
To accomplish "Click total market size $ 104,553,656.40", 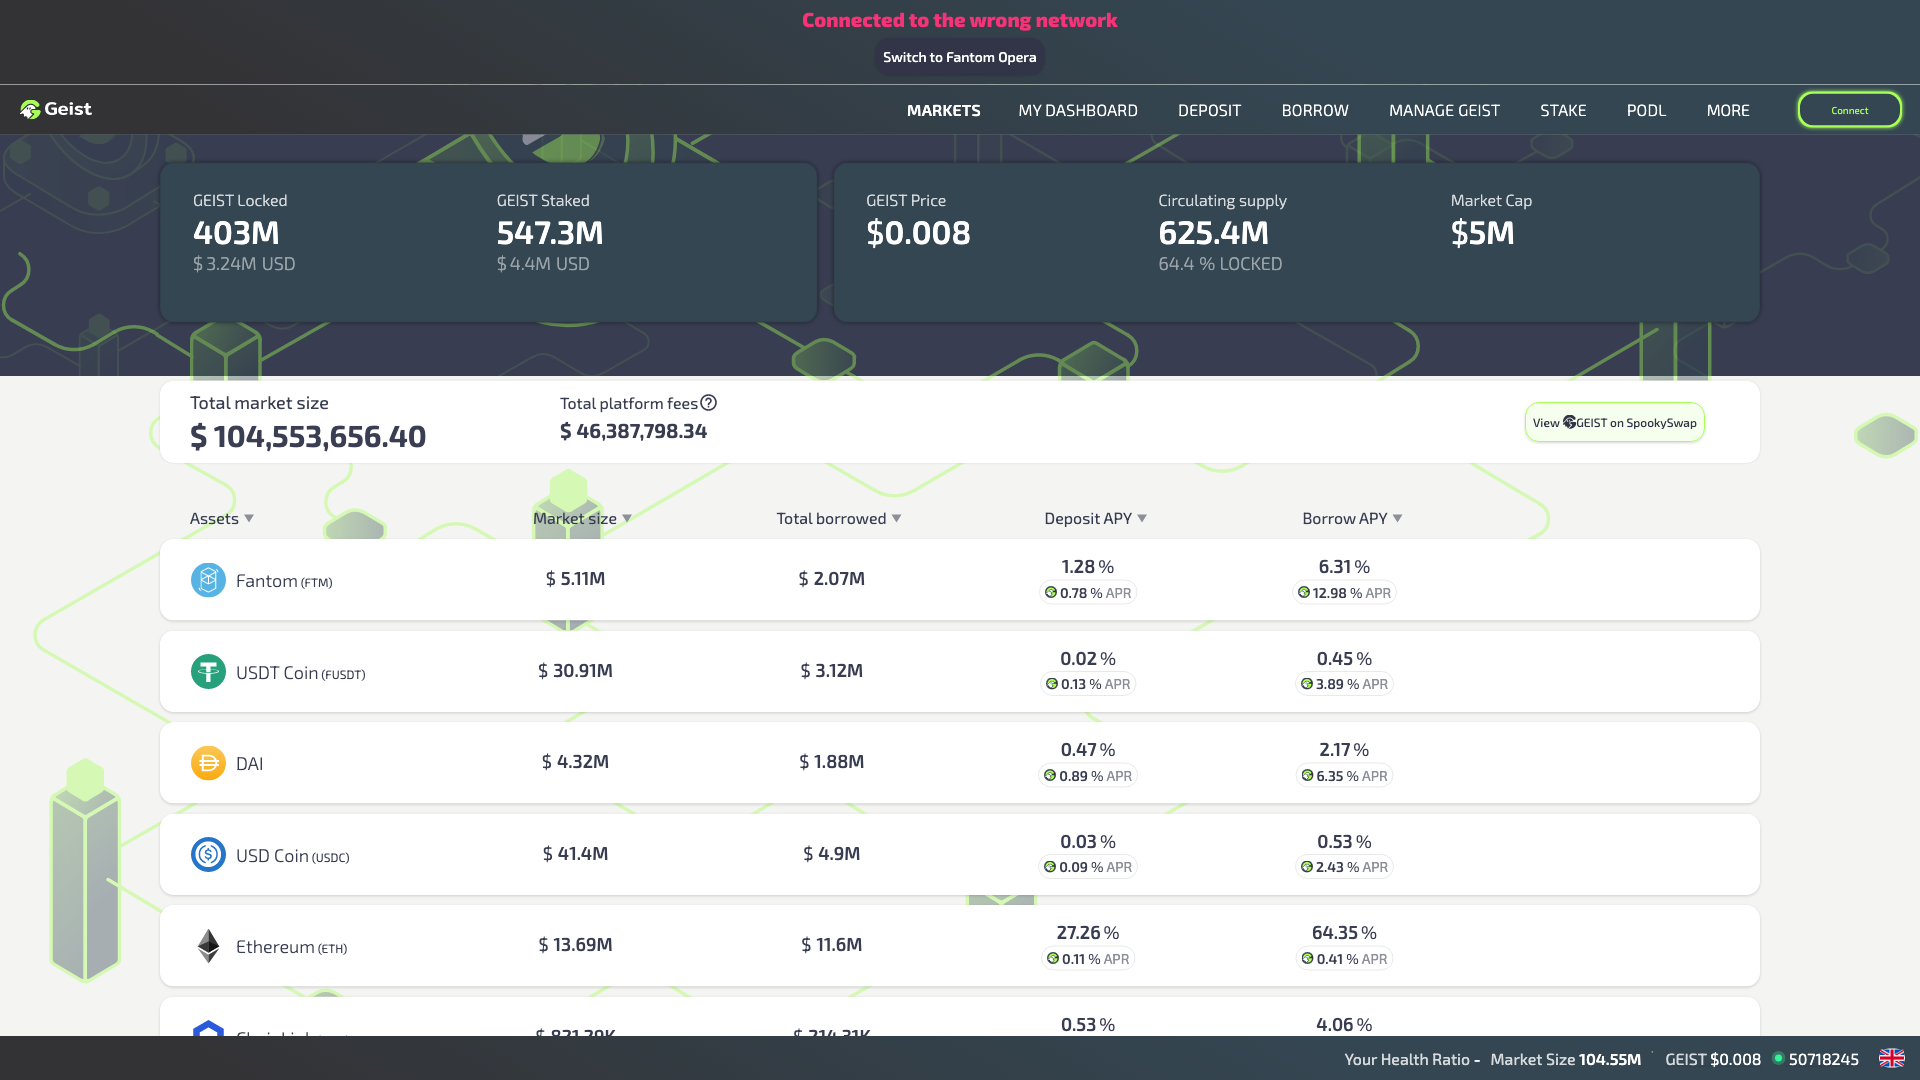I will click(308, 437).
